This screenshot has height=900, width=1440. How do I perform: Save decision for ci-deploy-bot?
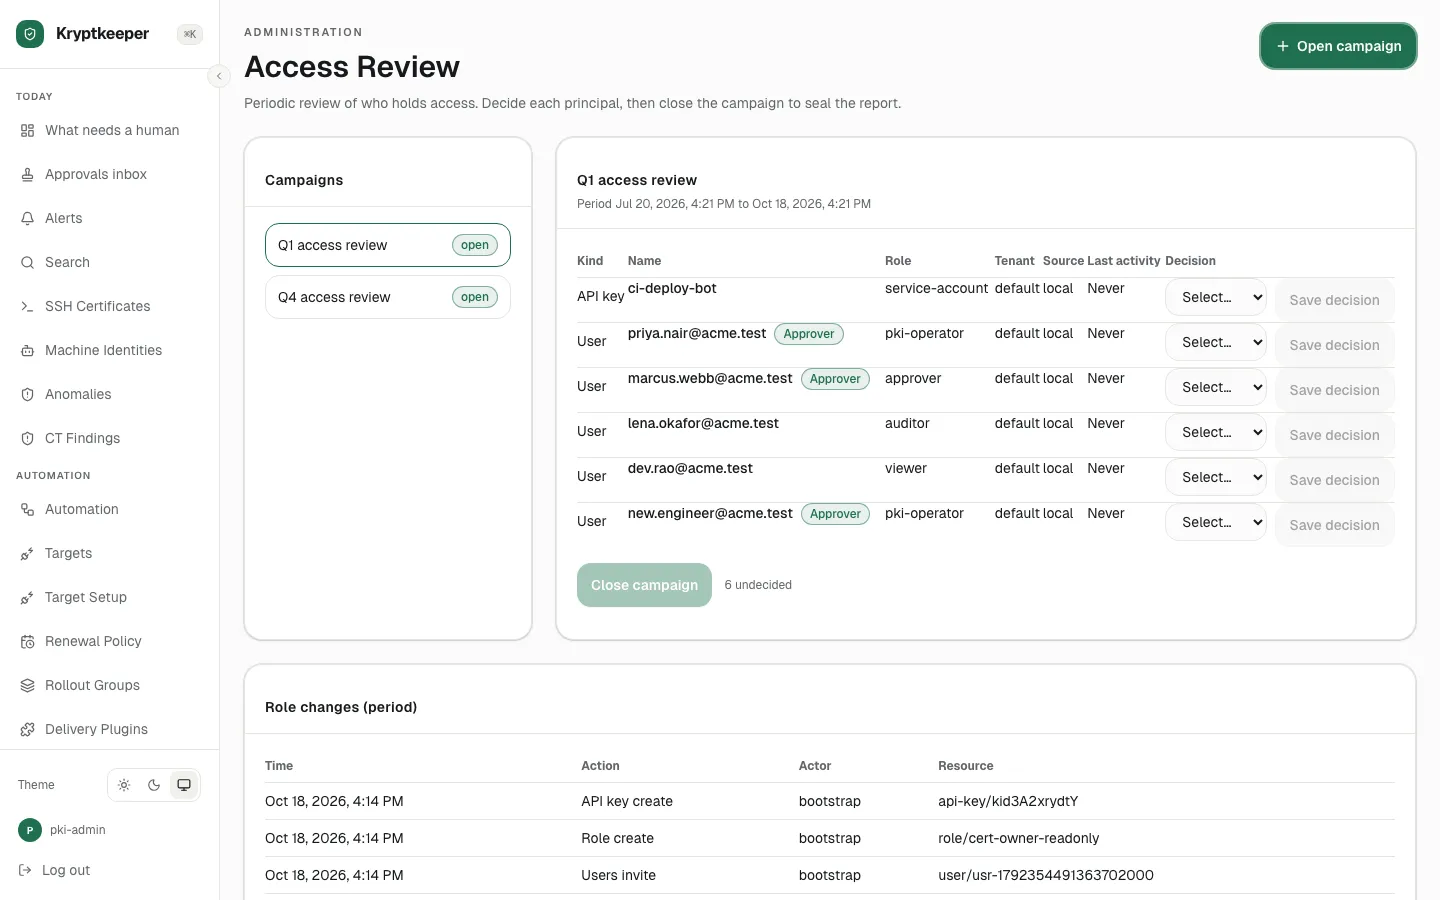coord(1334,300)
